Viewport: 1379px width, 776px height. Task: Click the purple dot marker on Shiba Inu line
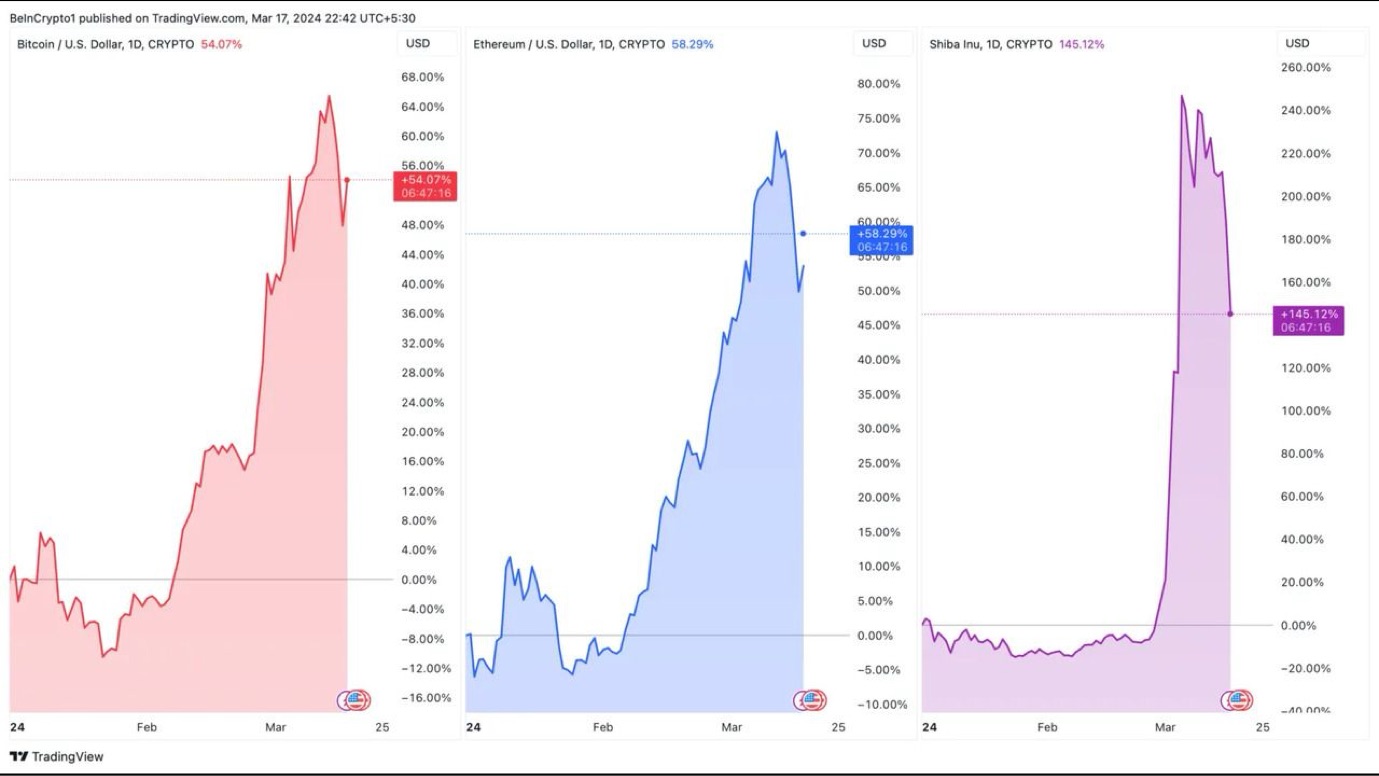(x=1230, y=314)
